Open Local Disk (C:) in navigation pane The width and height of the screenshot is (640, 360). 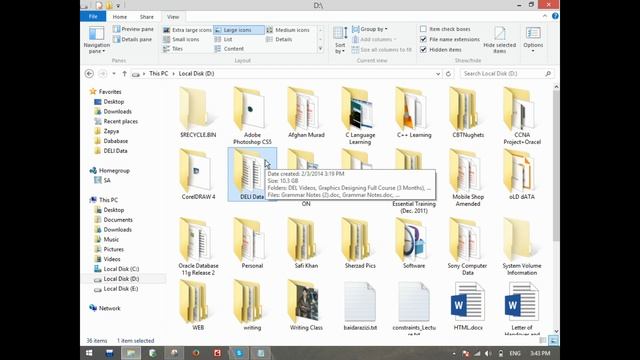coord(121,269)
